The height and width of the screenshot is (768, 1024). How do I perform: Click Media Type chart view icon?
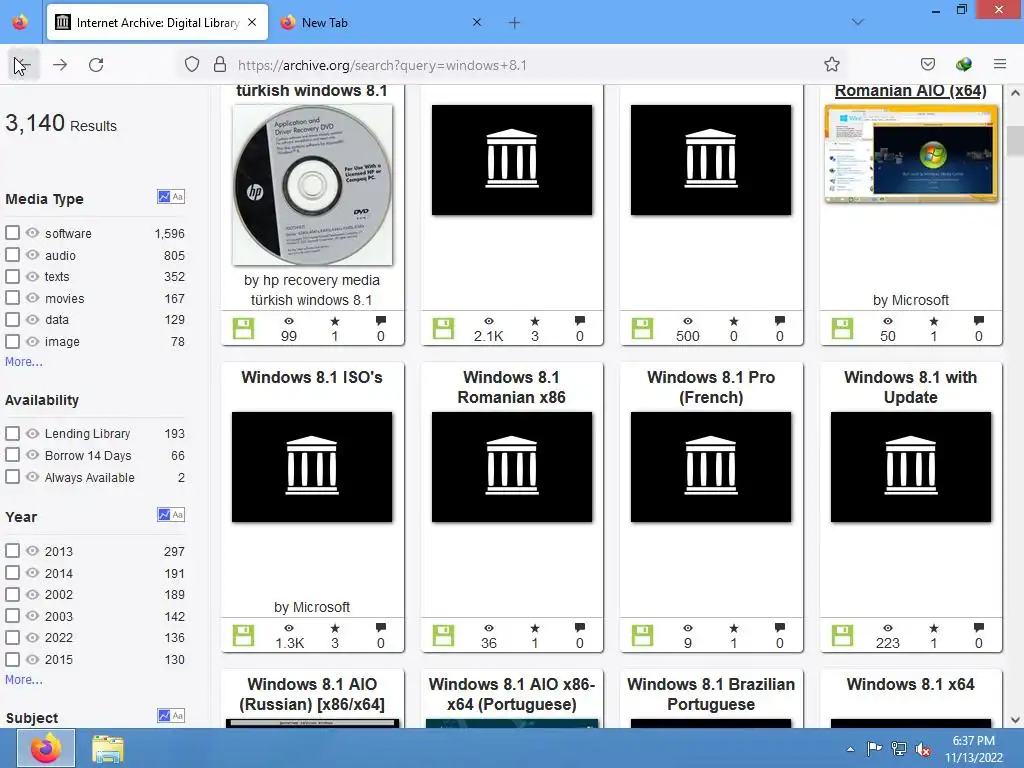164,197
